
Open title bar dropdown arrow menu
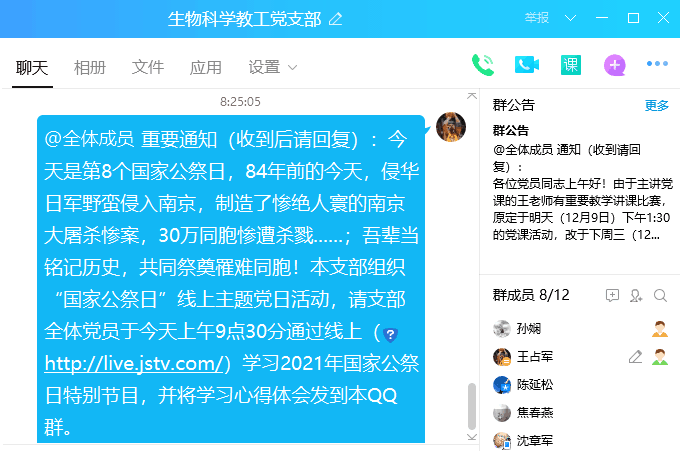[570, 18]
